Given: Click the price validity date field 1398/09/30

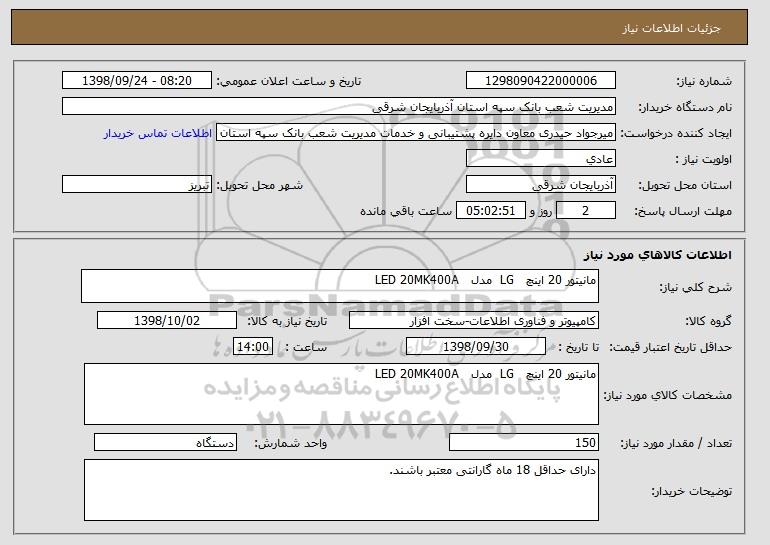Looking at the screenshot, I should 476,347.
